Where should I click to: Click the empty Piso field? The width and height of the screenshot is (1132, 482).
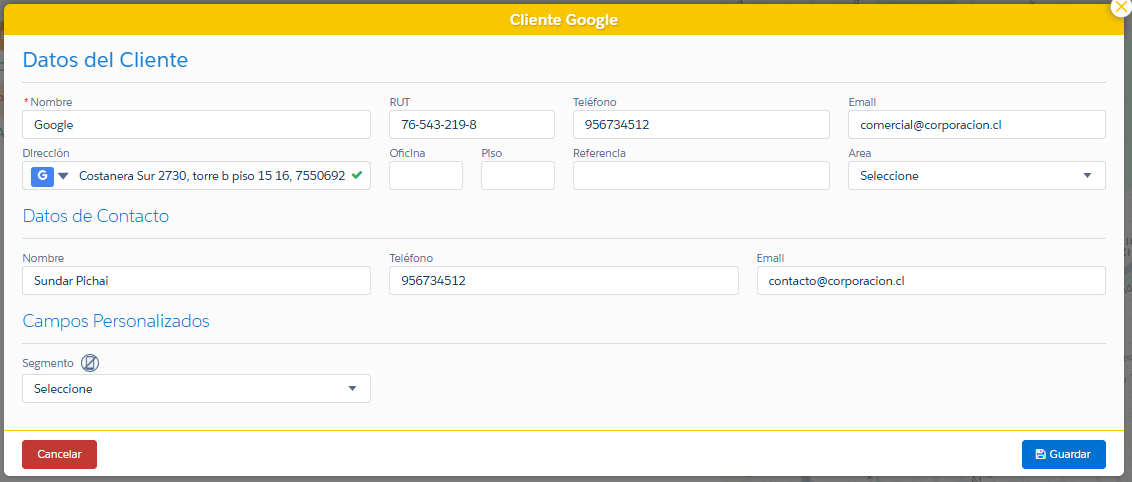pyautogui.click(x=518, y=175)
